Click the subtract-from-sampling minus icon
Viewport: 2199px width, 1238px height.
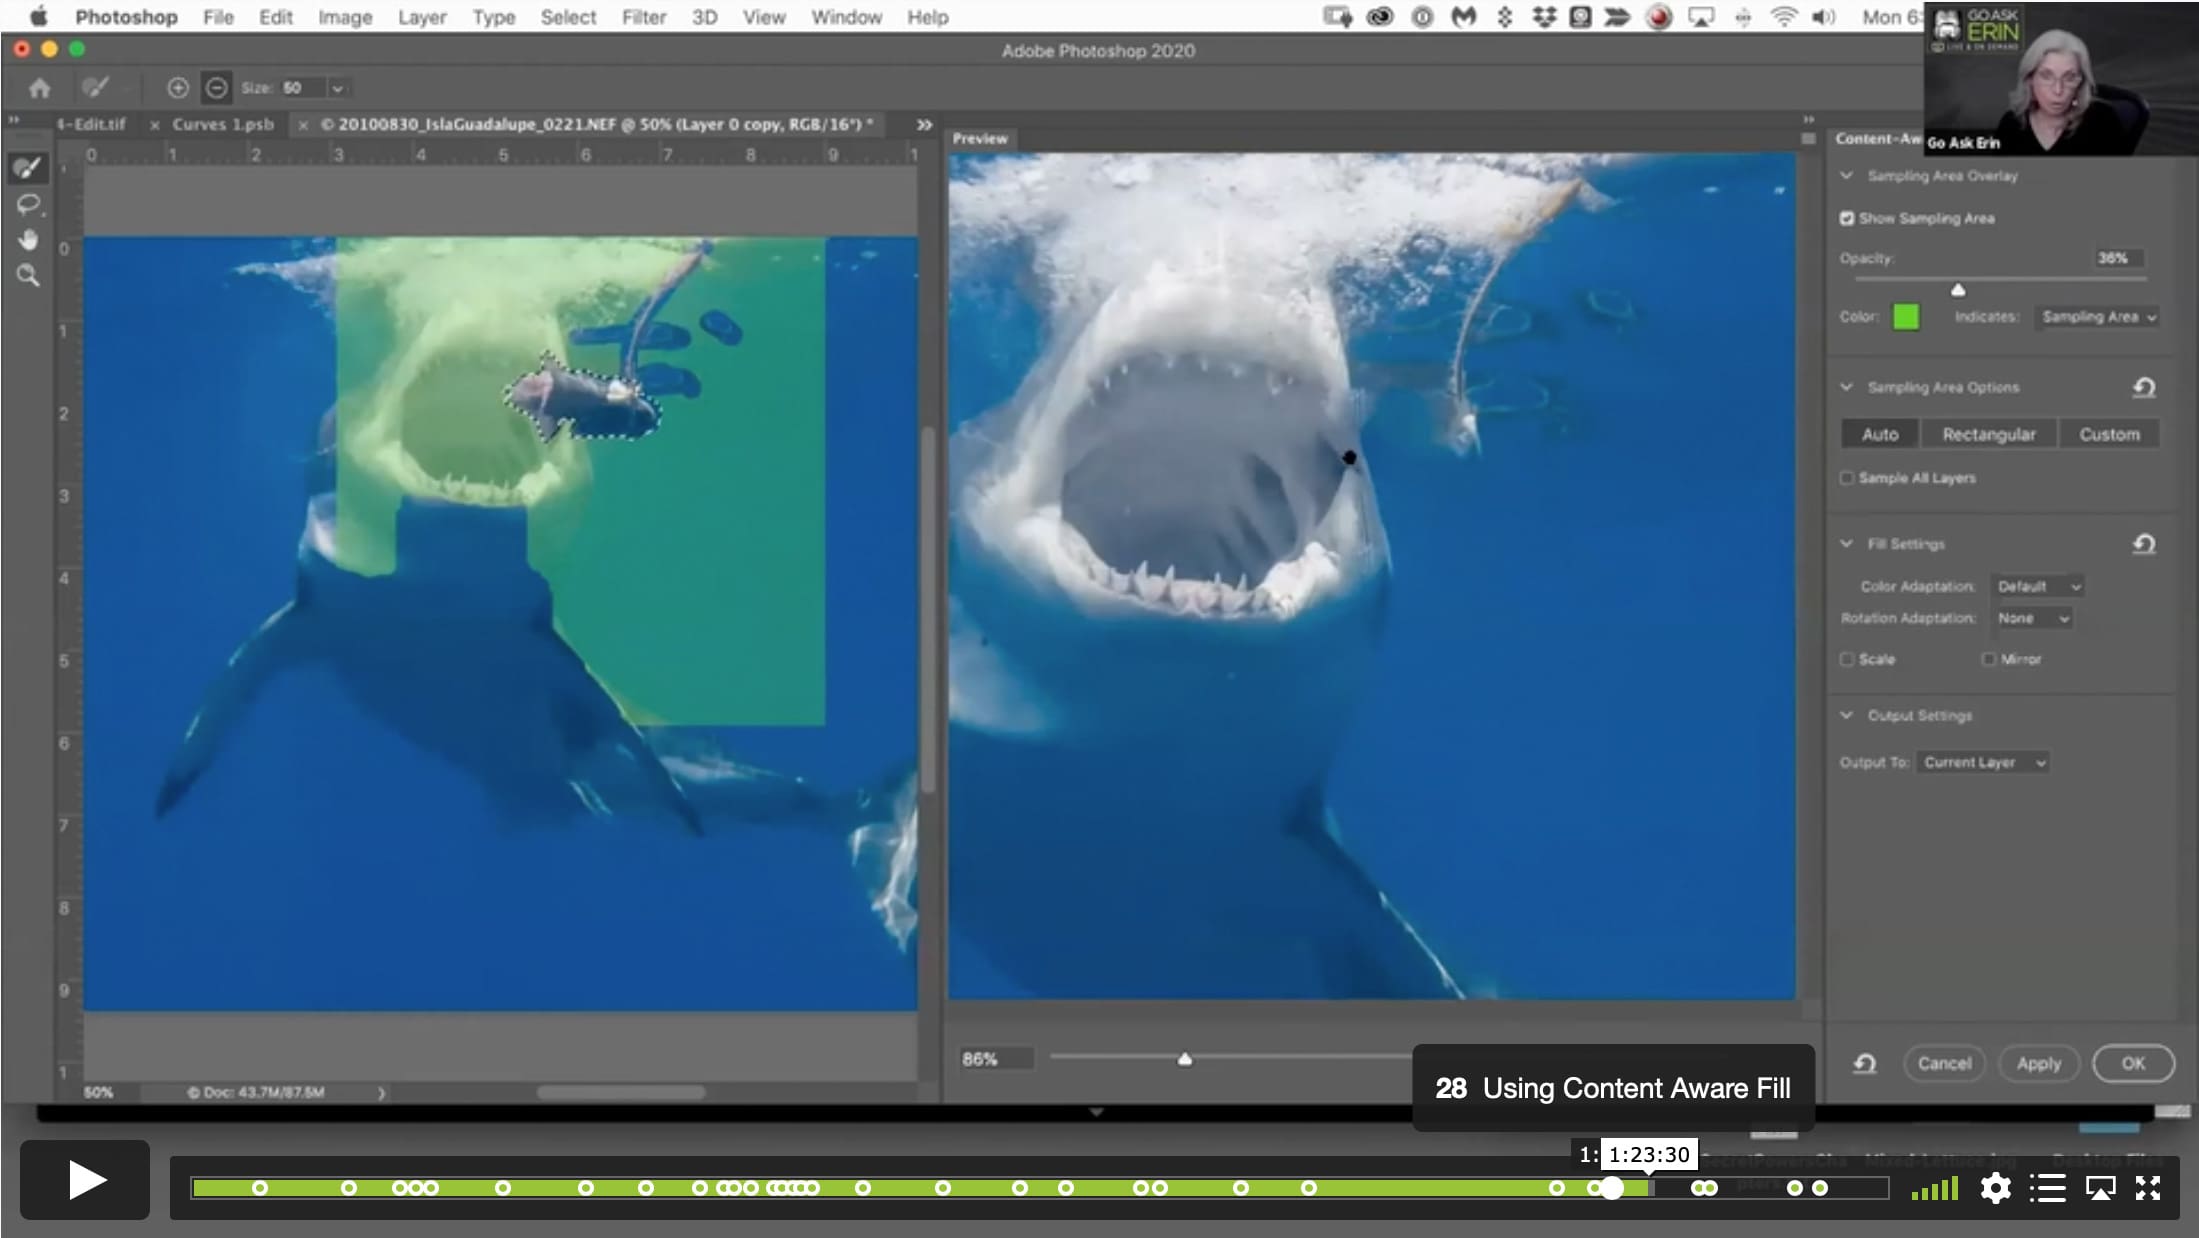(x=216, y=88)
